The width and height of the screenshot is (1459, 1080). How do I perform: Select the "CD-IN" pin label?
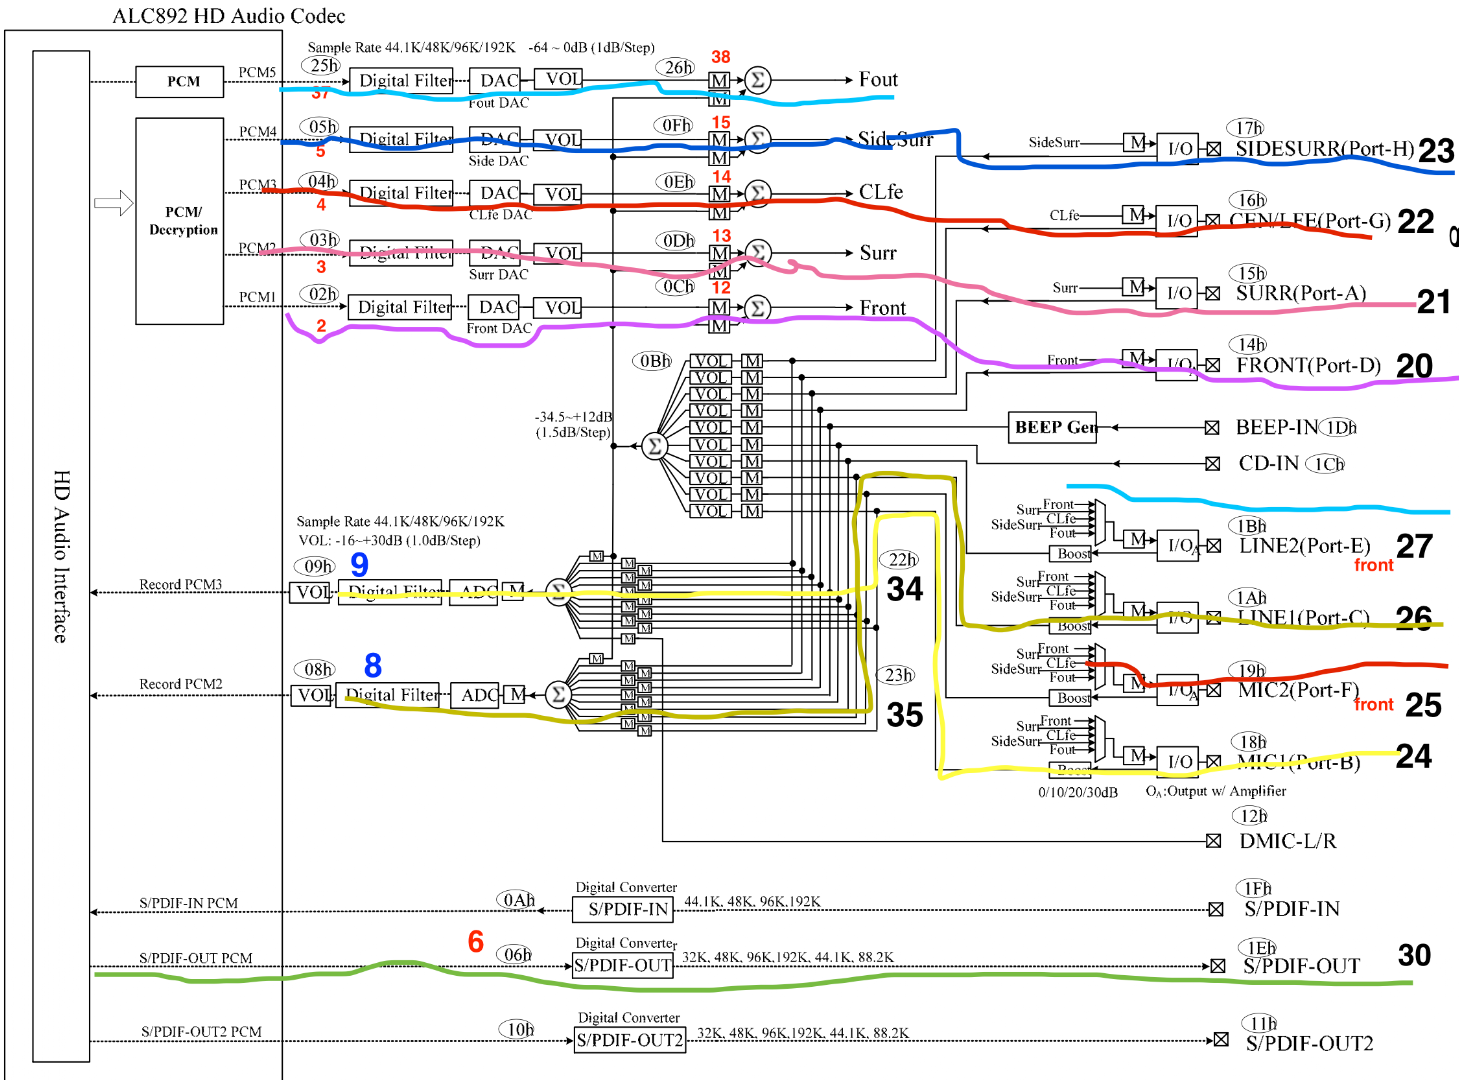(x=1269, y=463)
